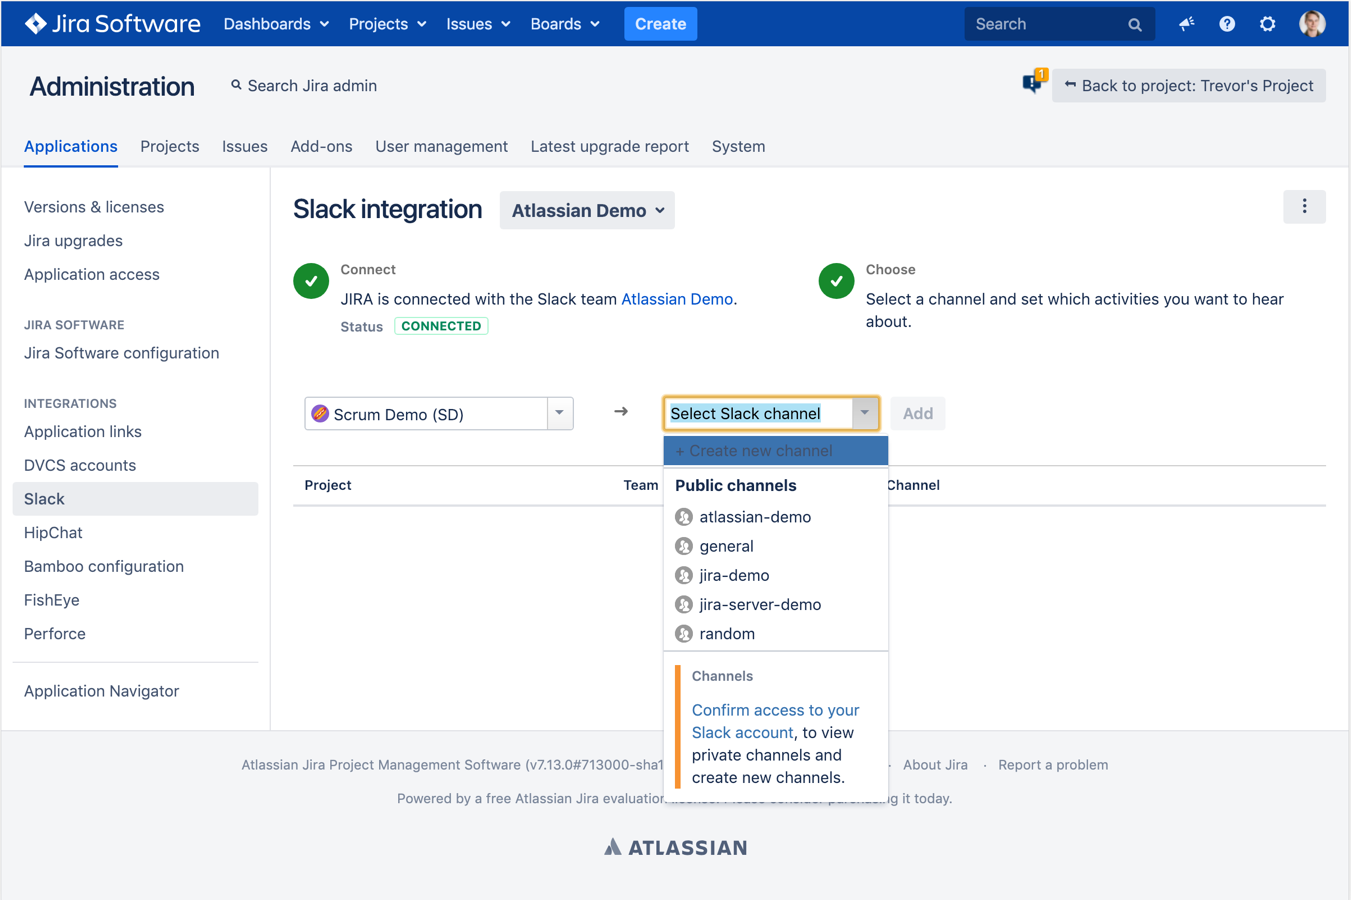Select the atlassian-demo public channel
The image size is (1351, 900).
tap(755, 517)
